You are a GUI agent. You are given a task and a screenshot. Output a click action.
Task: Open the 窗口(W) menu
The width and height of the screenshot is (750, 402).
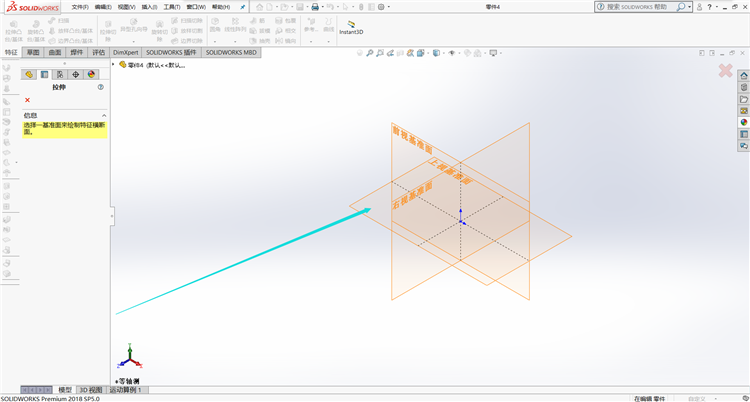pos(196,7)
